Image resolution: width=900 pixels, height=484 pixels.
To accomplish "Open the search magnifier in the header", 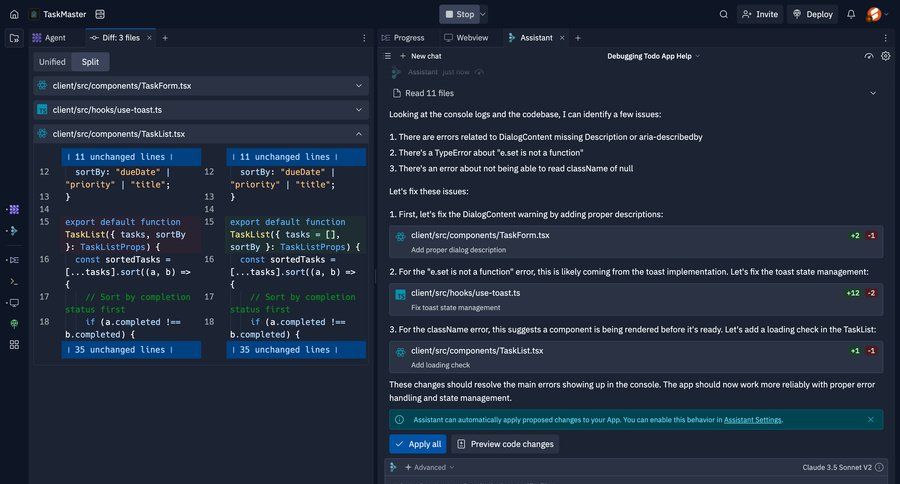I will point(724,14).
